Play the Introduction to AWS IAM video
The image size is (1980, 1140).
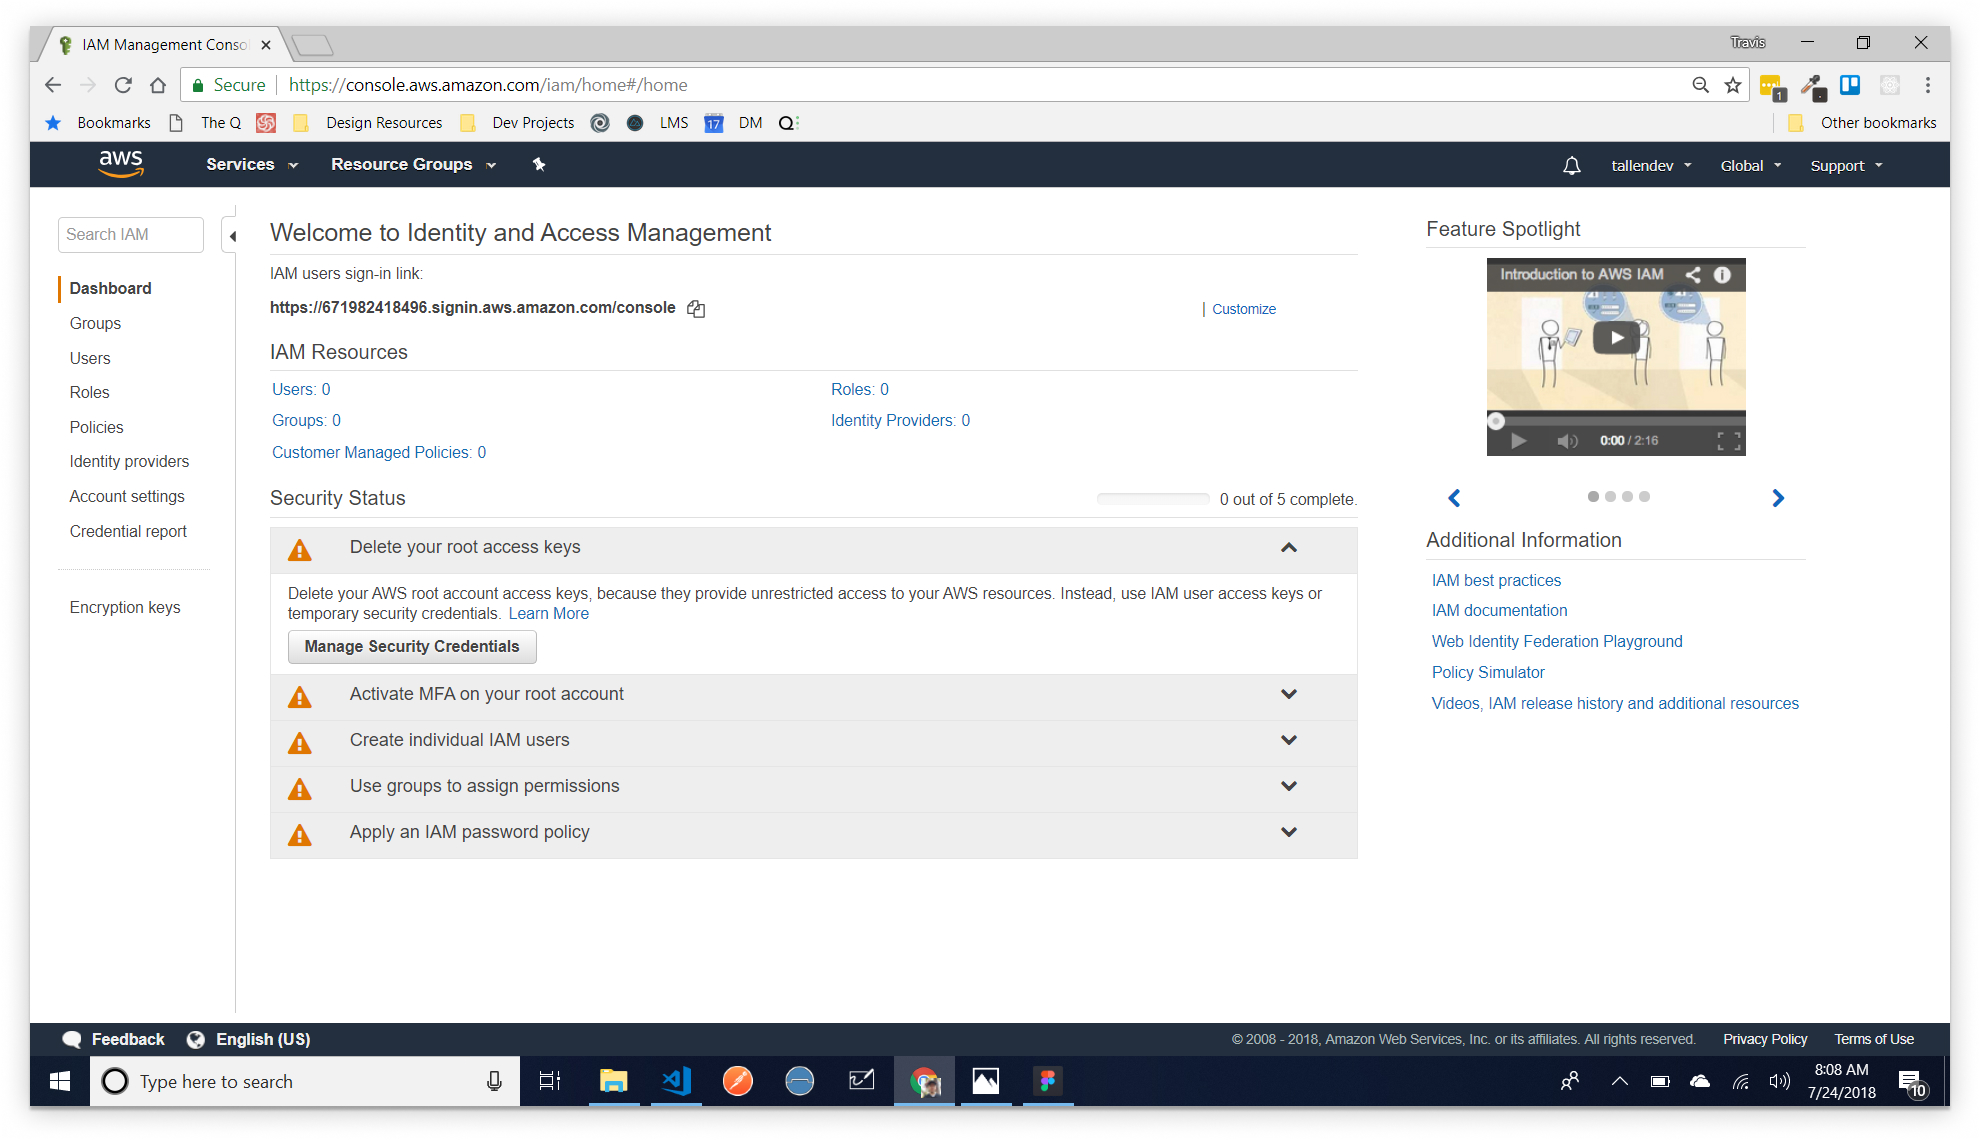click(x=1615, y=338)
